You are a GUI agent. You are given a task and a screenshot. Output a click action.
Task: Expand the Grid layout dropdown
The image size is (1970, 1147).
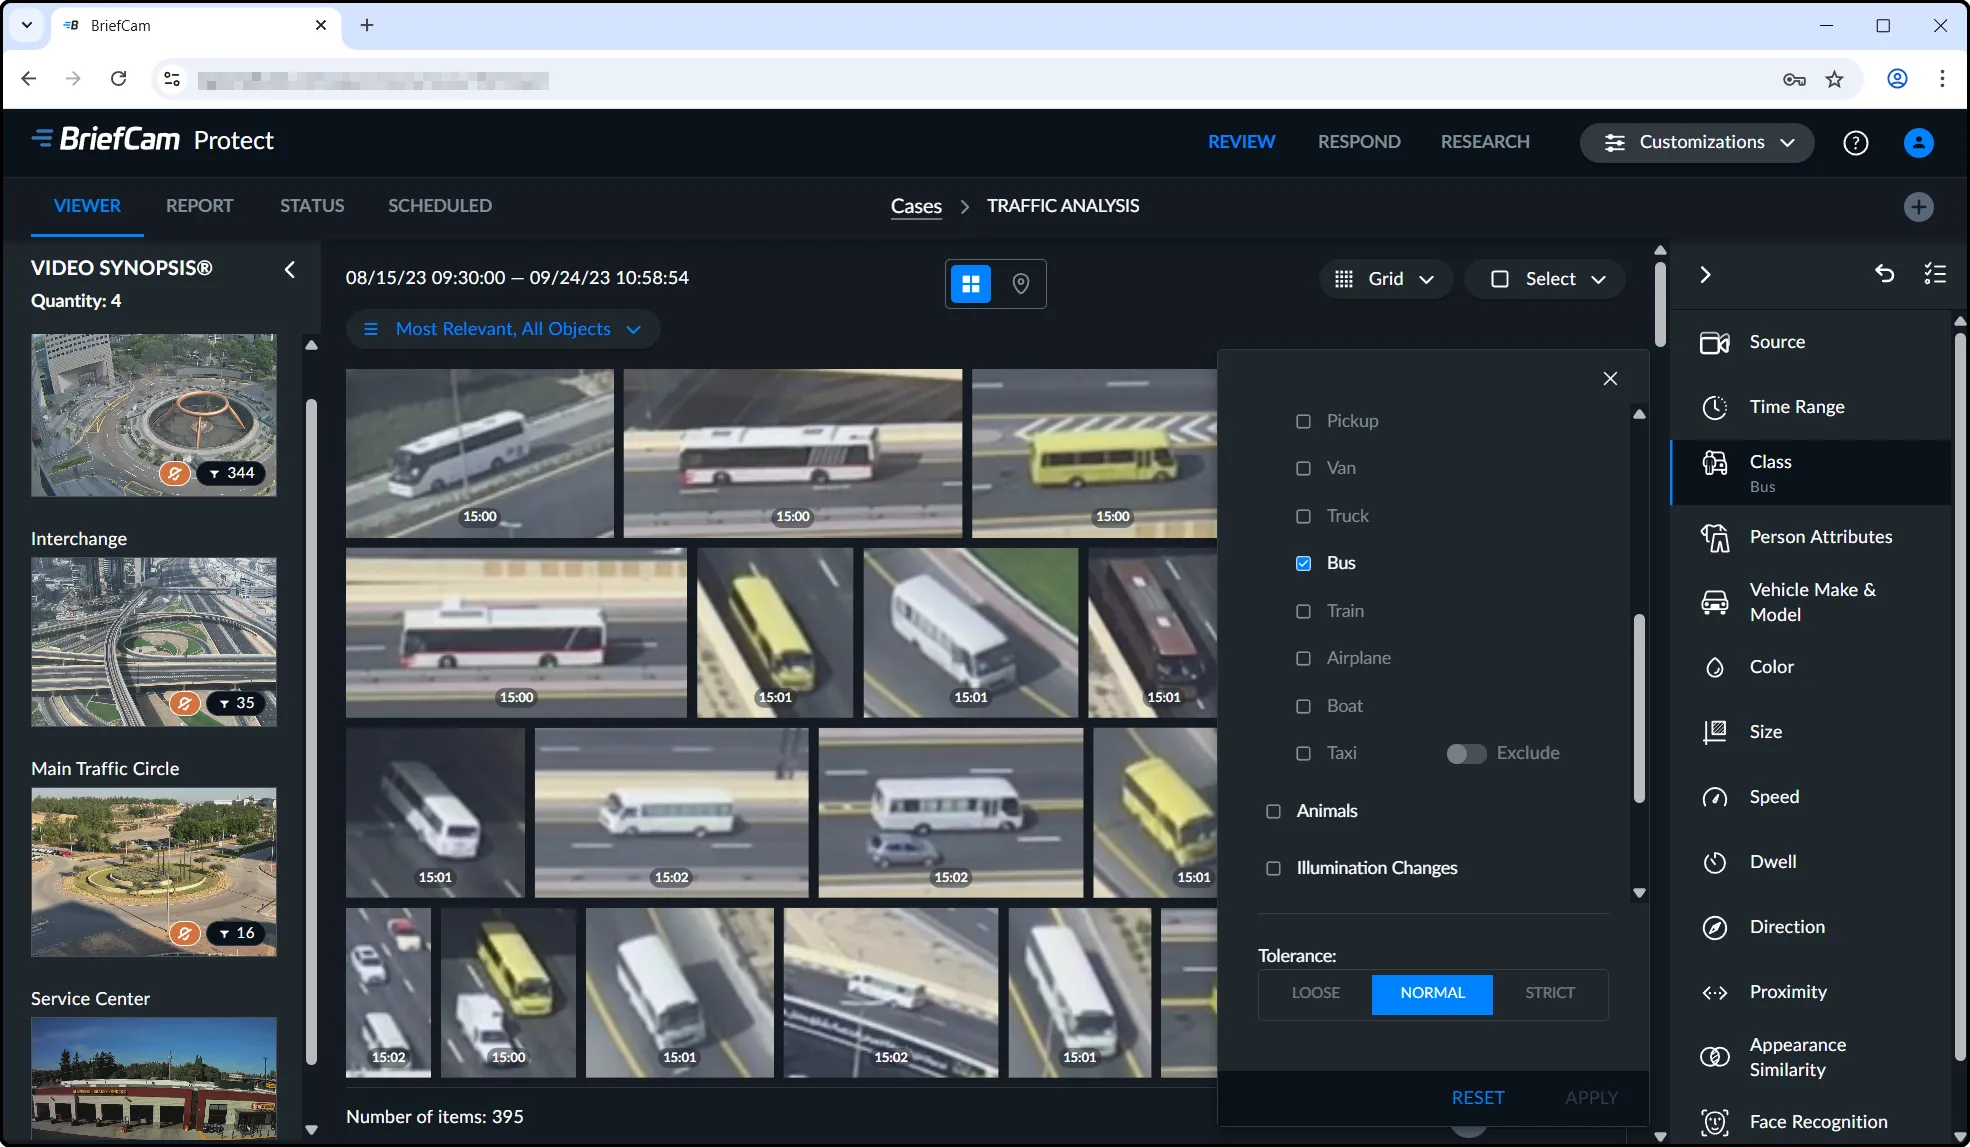[1384, 279]
